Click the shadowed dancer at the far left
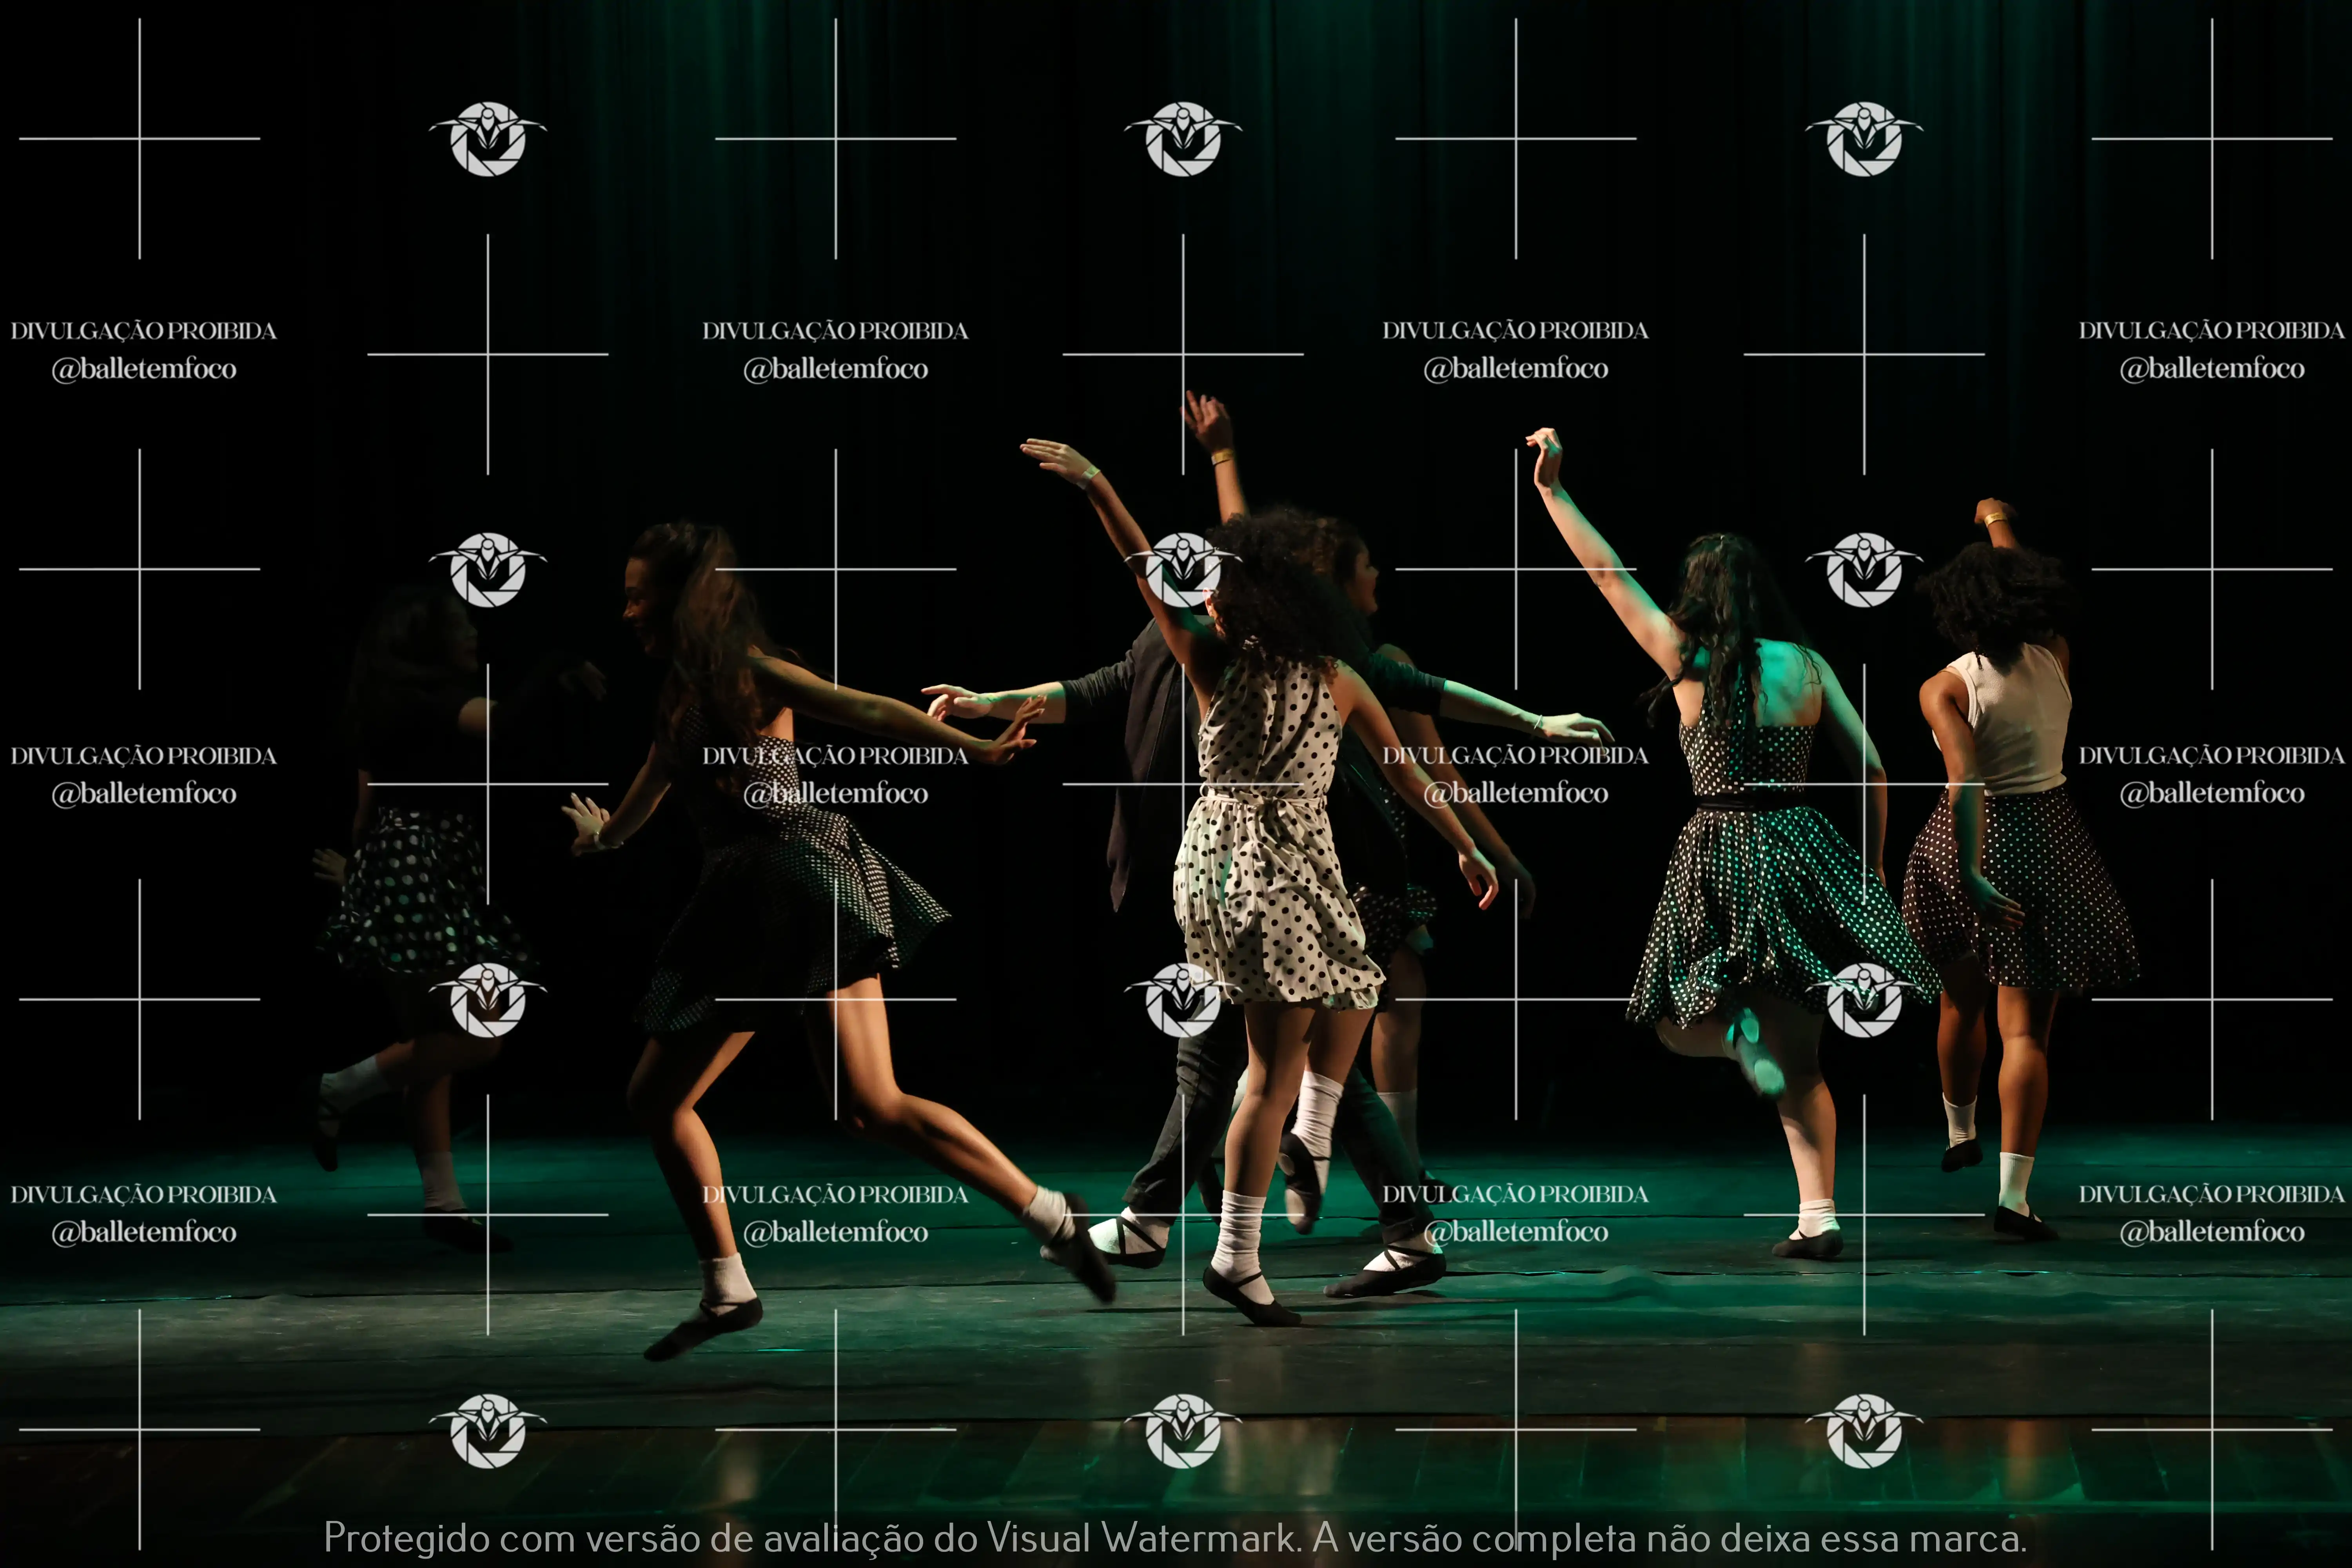The height and width of the screenshot is (1568, 2352). tap(410, 880)
